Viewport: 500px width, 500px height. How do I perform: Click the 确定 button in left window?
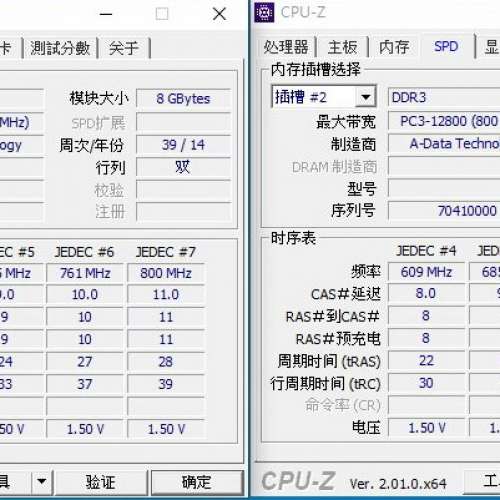[x=197, y=482]
